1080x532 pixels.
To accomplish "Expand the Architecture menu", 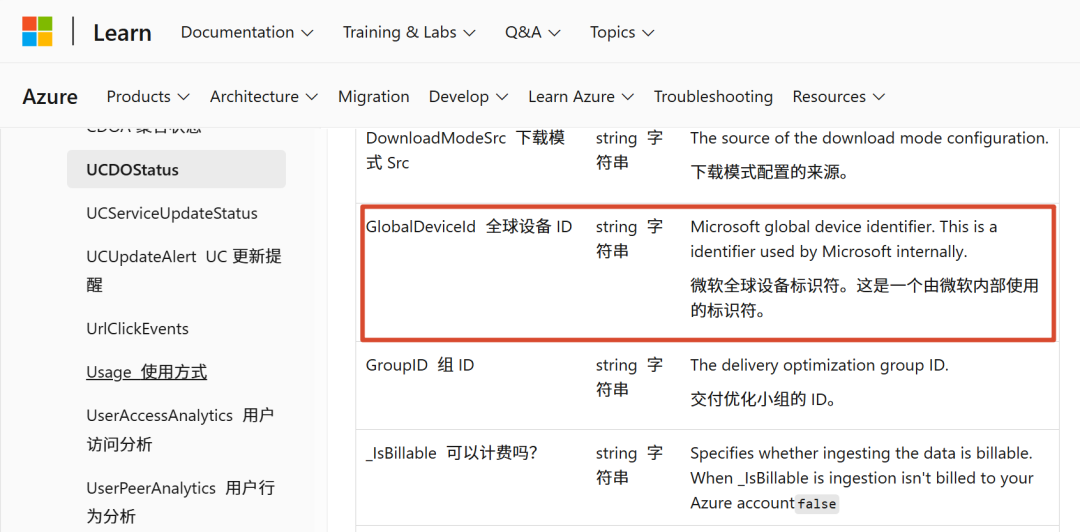I will pyautogui.click(x=264, y=96).
